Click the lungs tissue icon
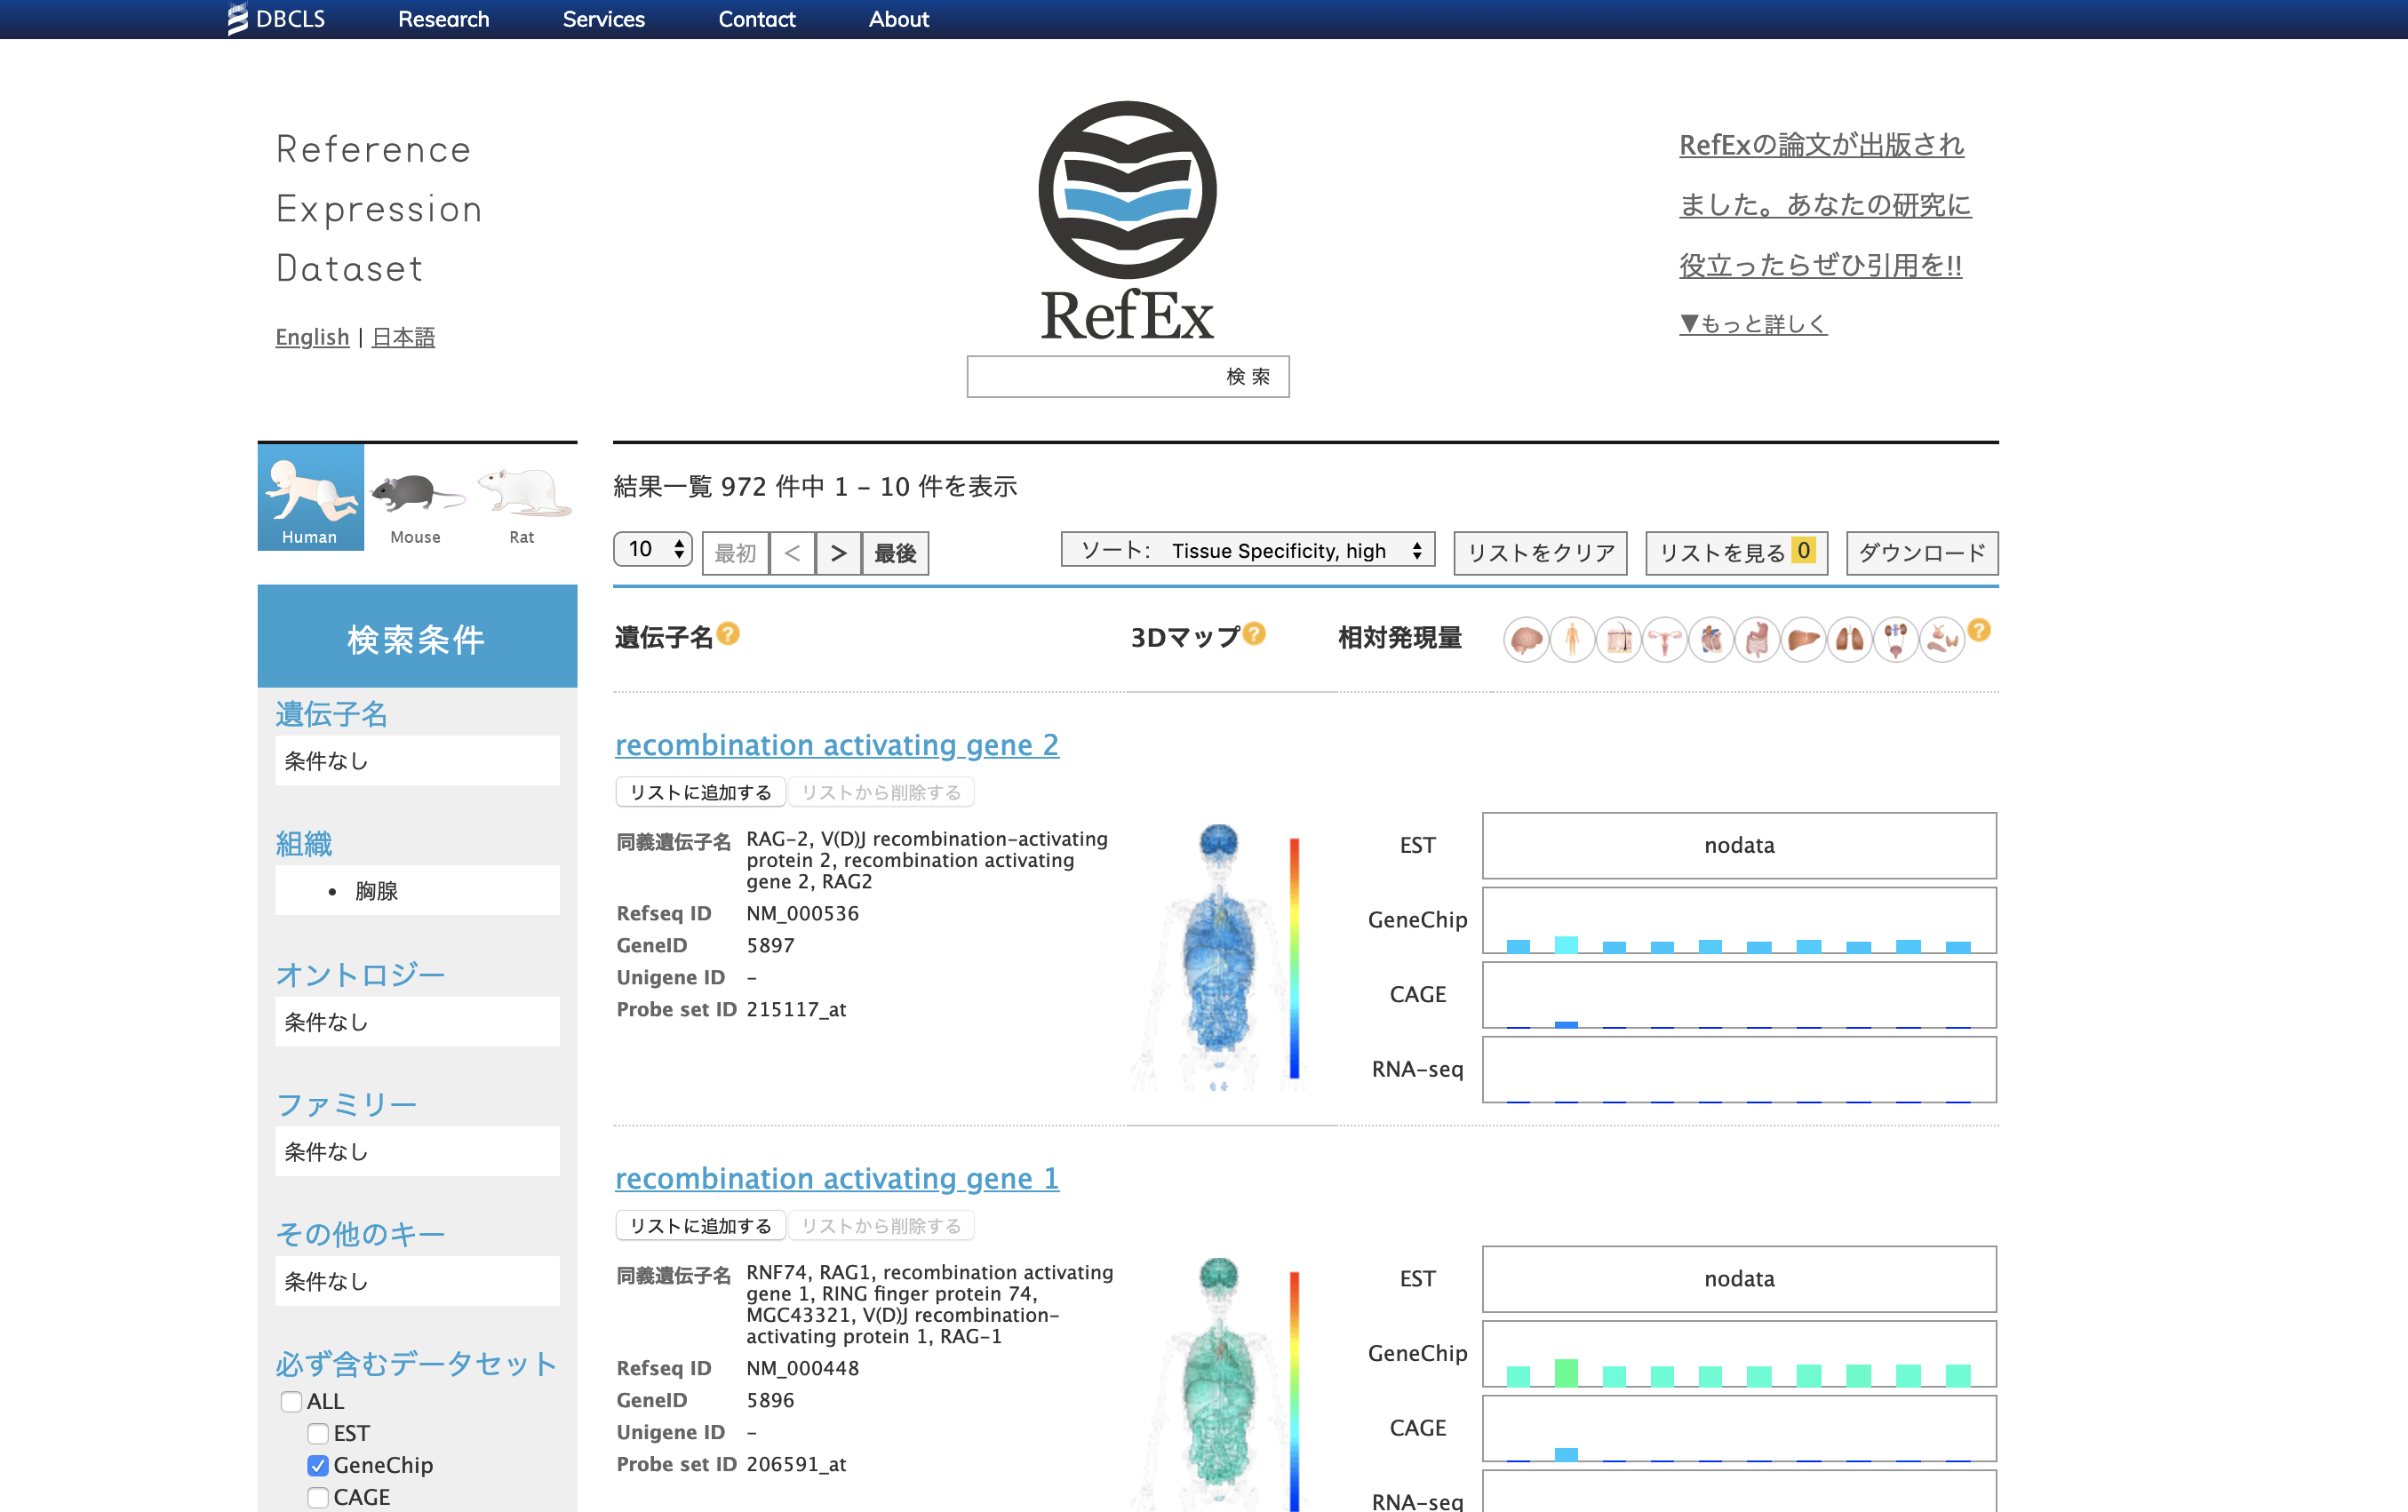The width and height of the screenshot is (2408, 1512). click(x=1849, y=639)
